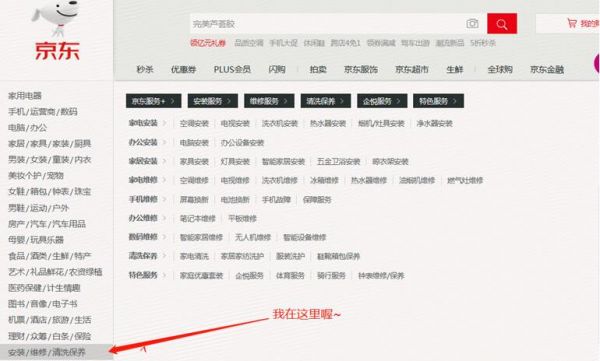Expand the 特色服务 row heading in the list
600x361 pixels.
tap(143, 275)
